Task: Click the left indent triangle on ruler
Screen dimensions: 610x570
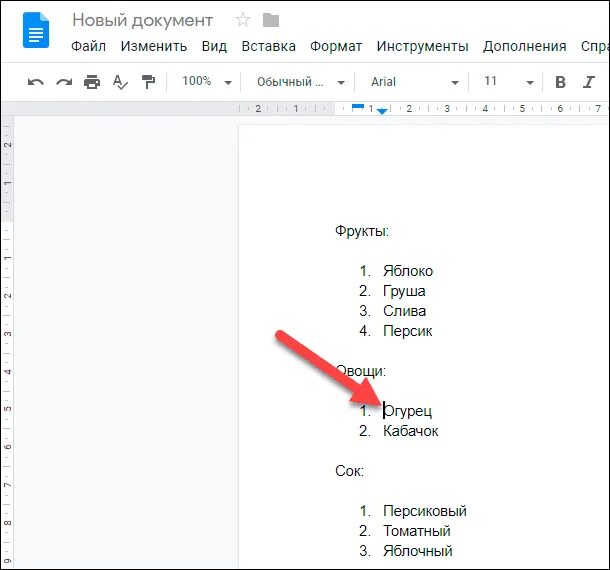Action: (382, 112)
